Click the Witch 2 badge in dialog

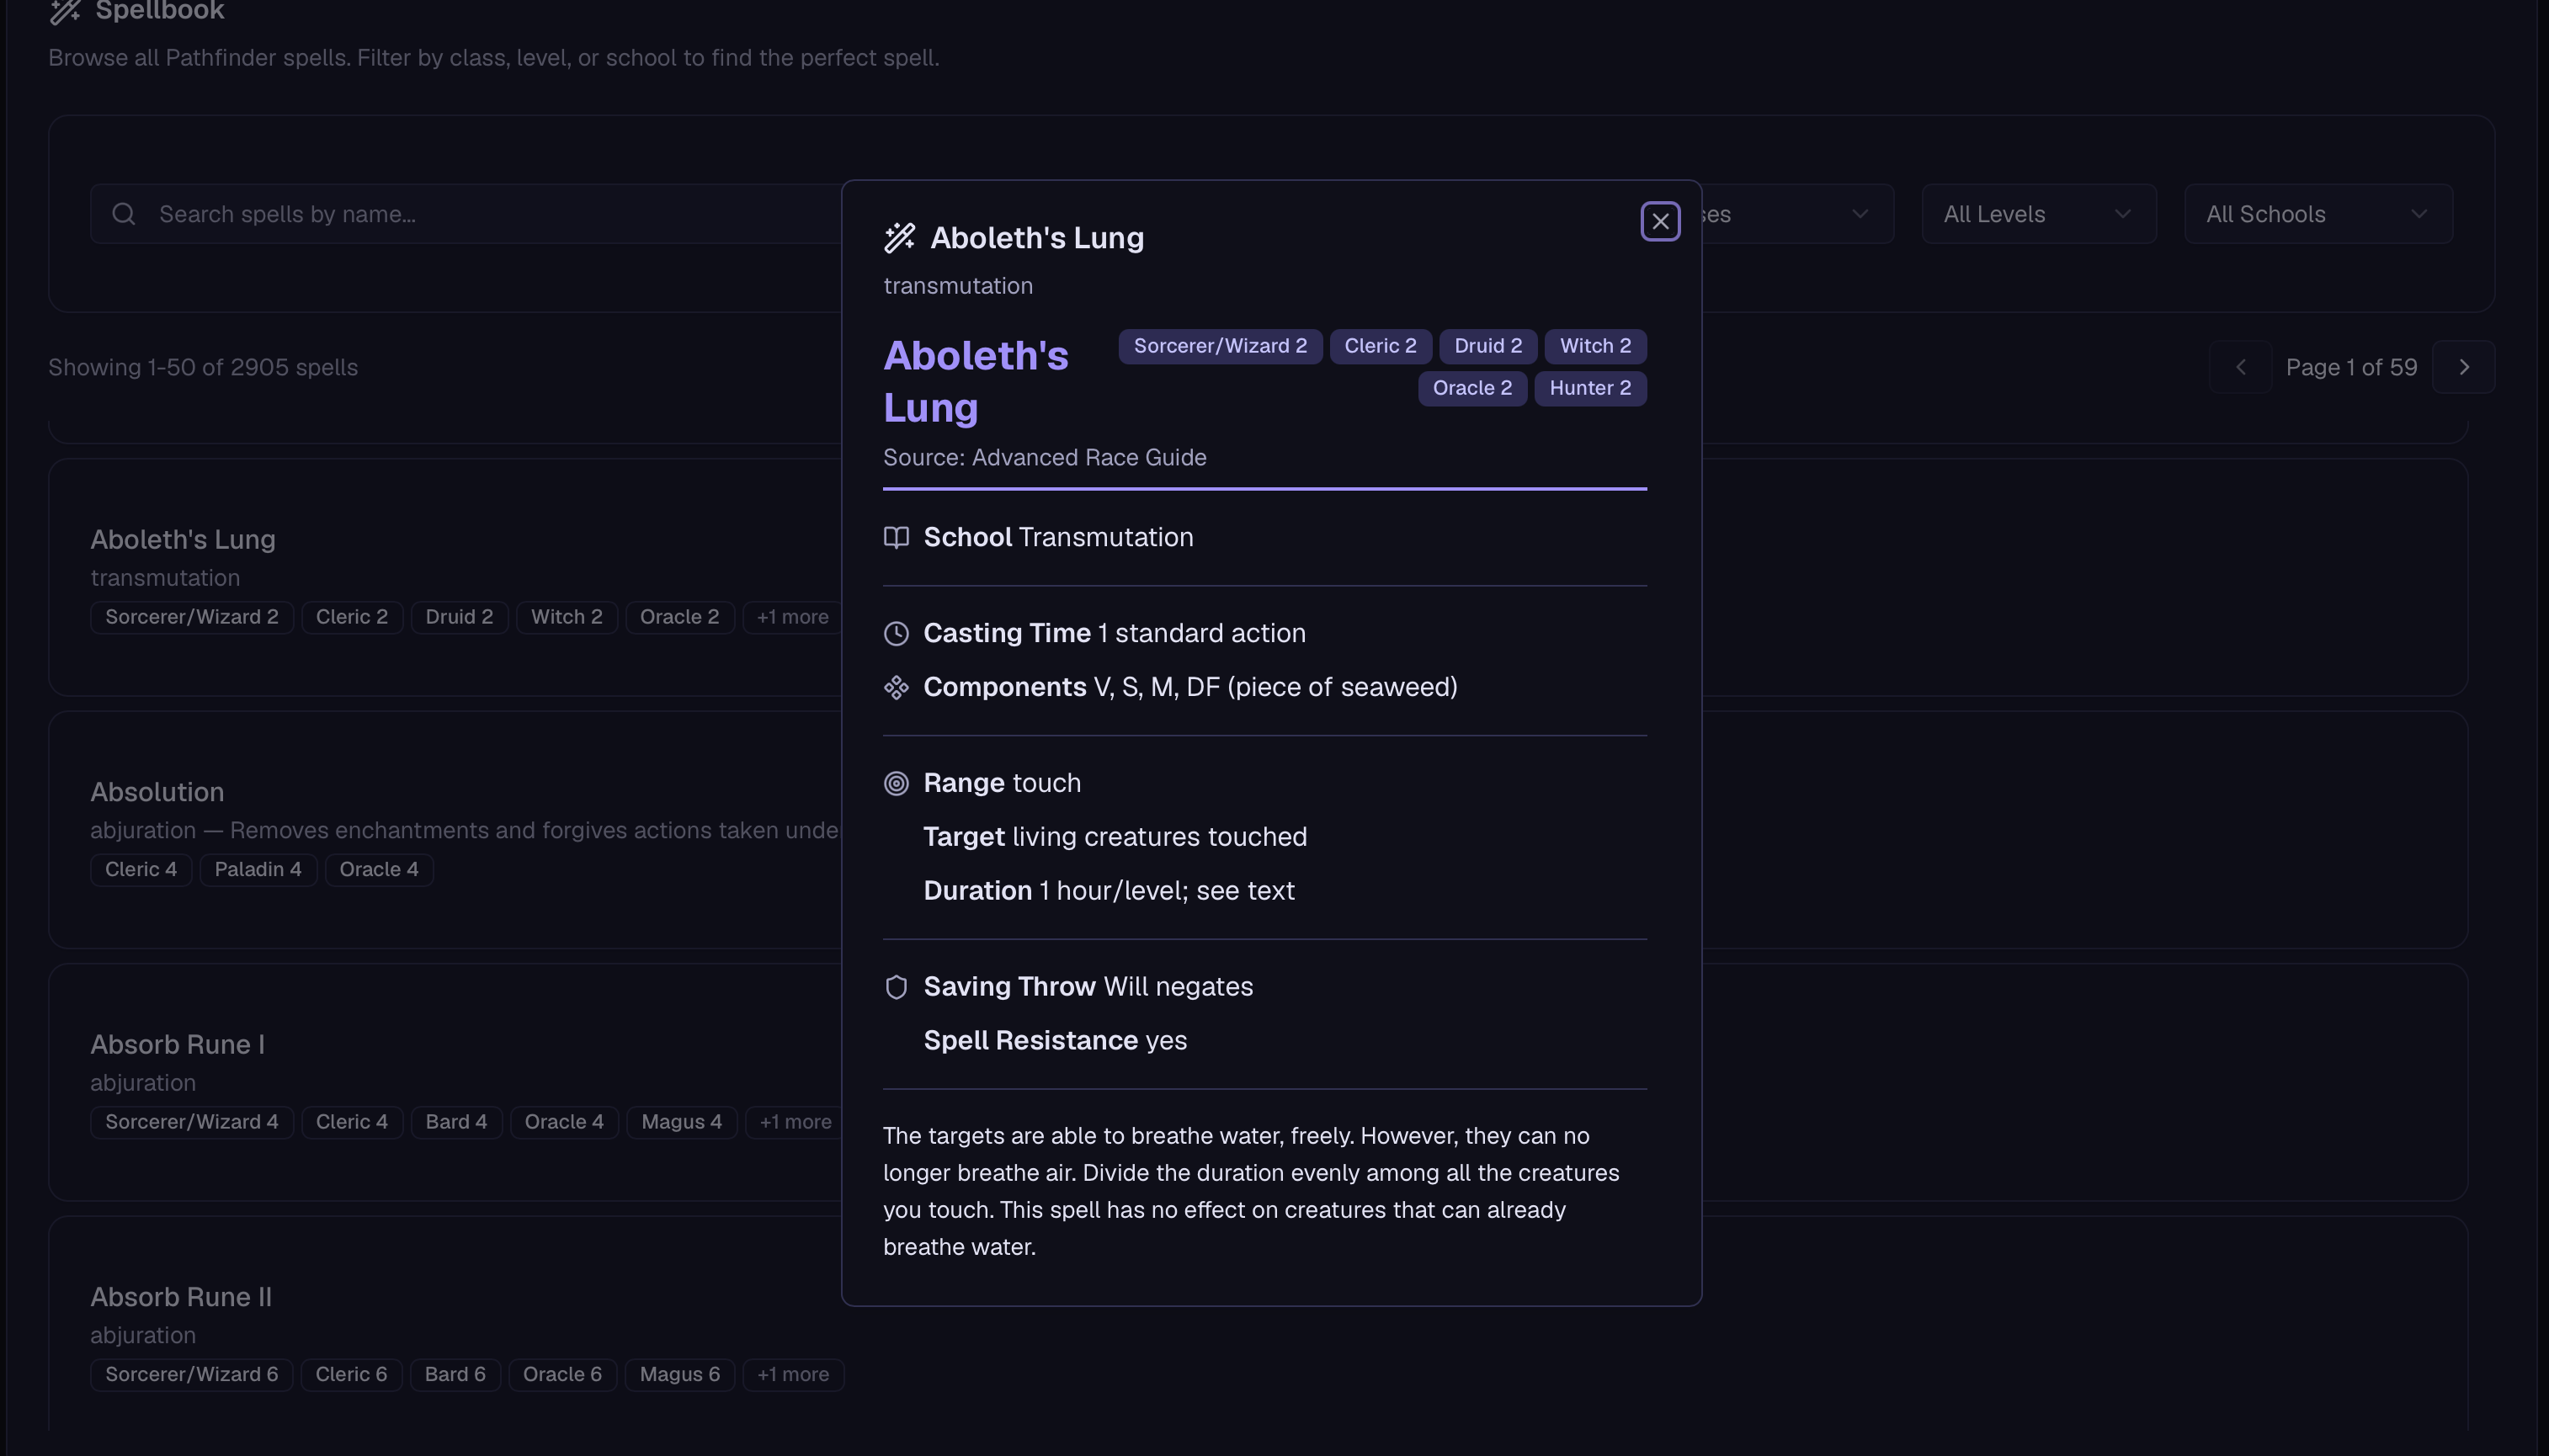coord(1595,346)
